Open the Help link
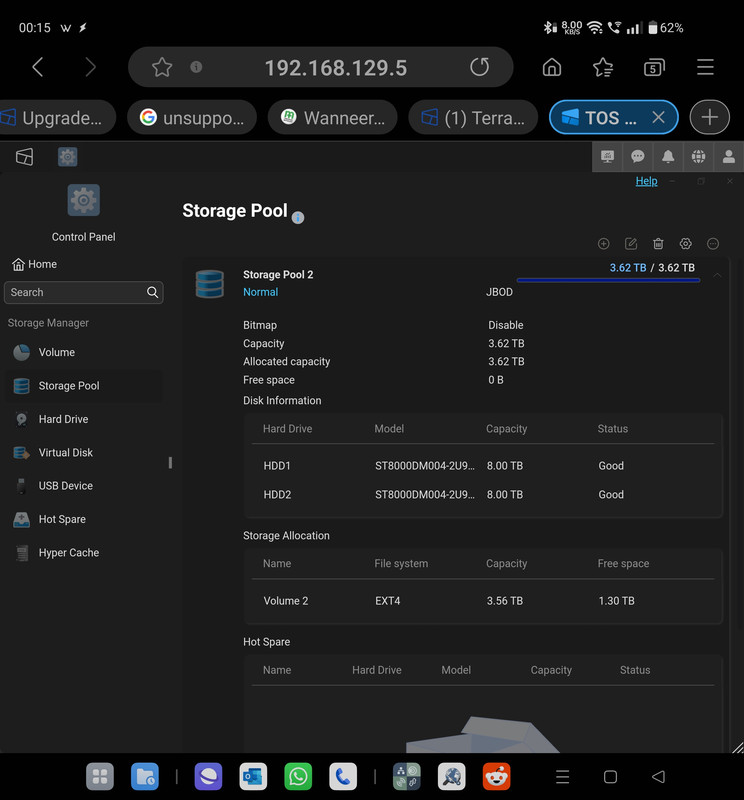744x800 pixels. (646, 181)
